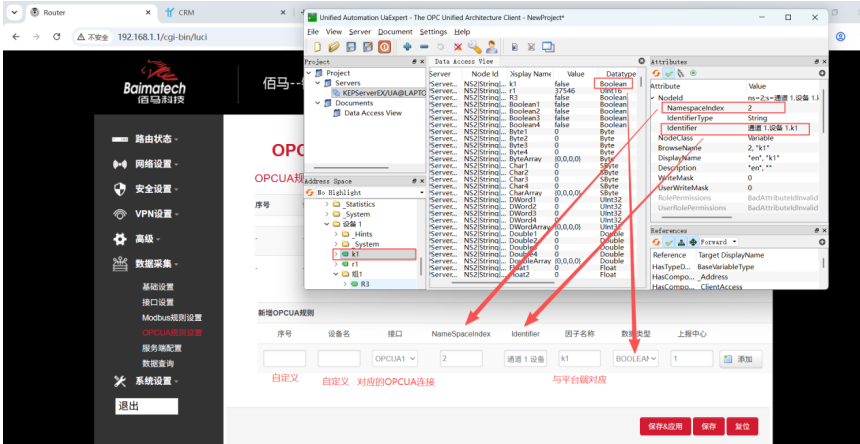Close the Data Access View document

click(x=642, y=61)
